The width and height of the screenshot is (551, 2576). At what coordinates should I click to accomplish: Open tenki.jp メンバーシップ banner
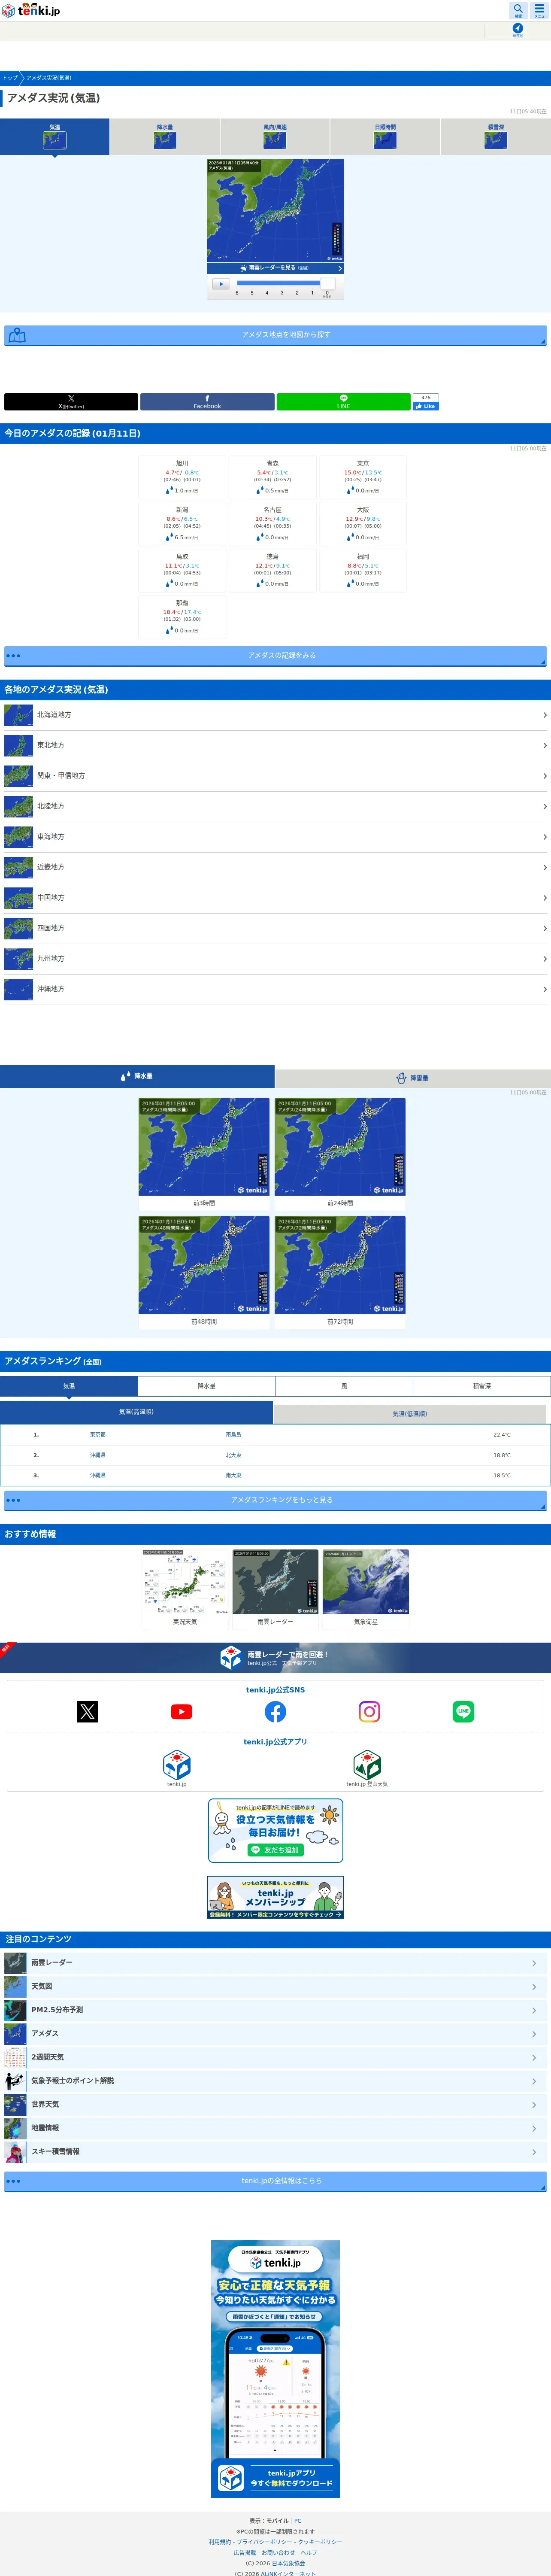pos(275,1897)
